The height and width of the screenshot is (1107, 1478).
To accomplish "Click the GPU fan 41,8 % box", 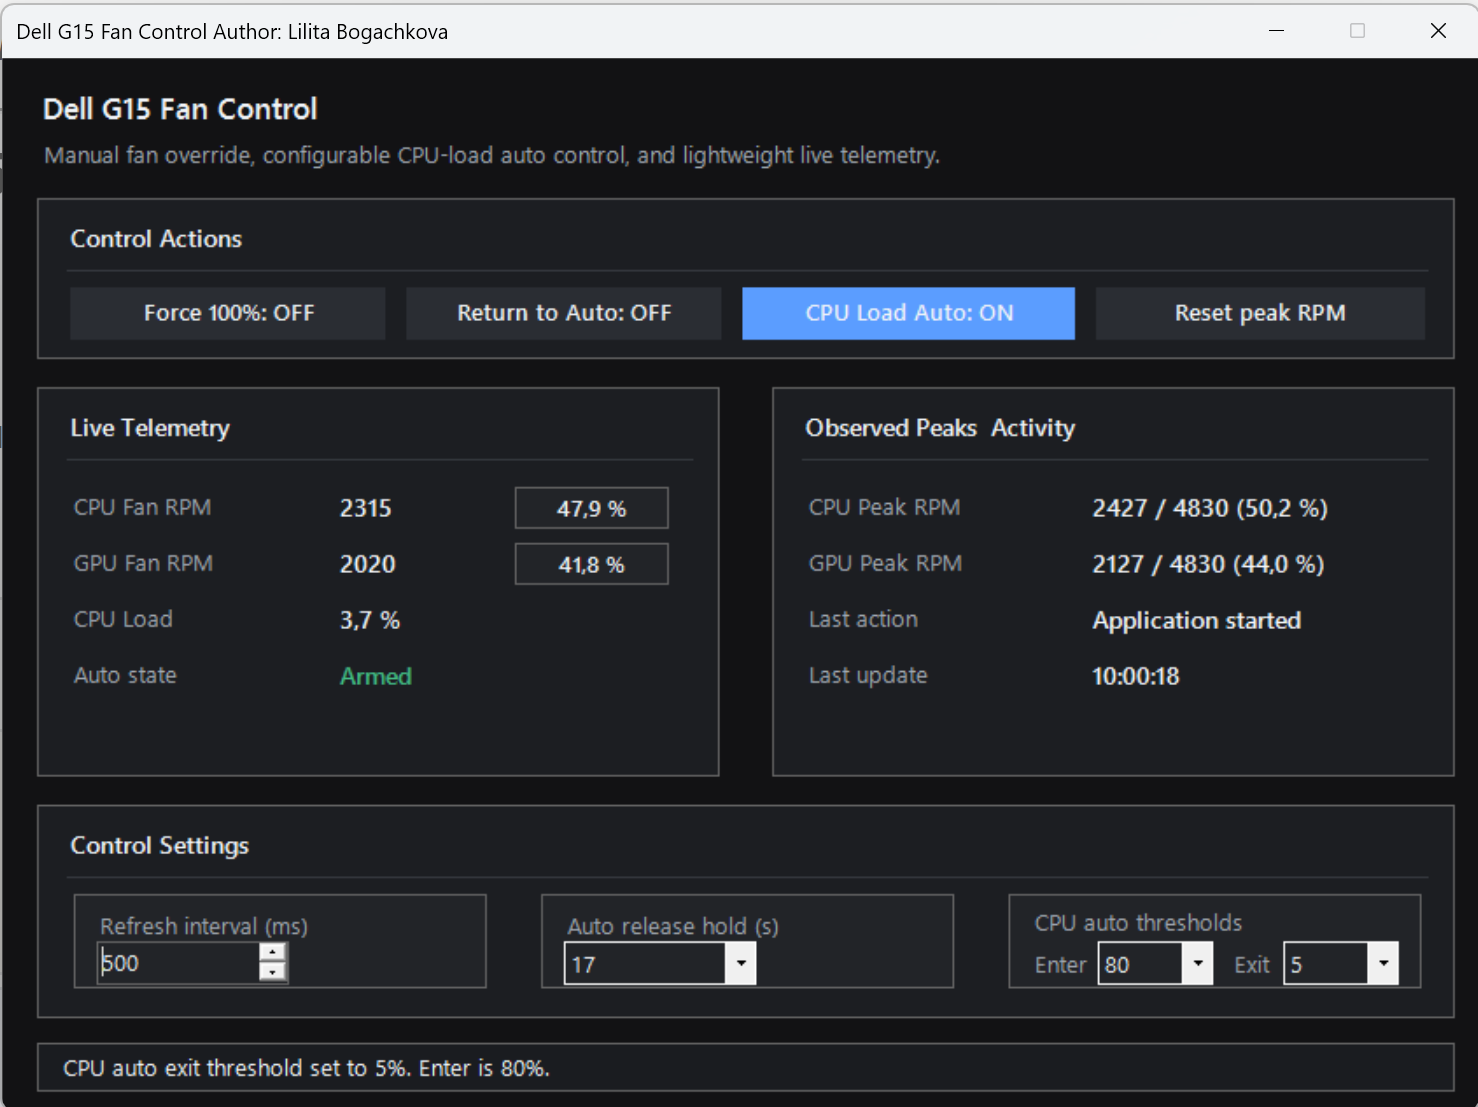I will point(591,564).
